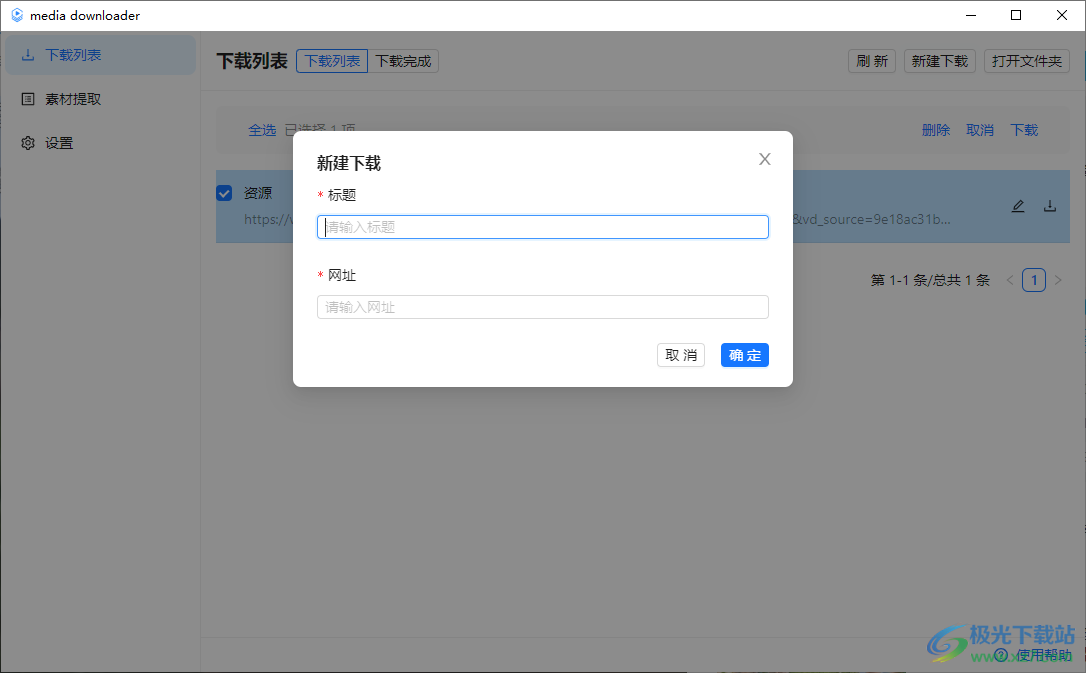Click the 全选 select-all link
This screenshot has width=1086, height=673.
(x=262, y=130)
